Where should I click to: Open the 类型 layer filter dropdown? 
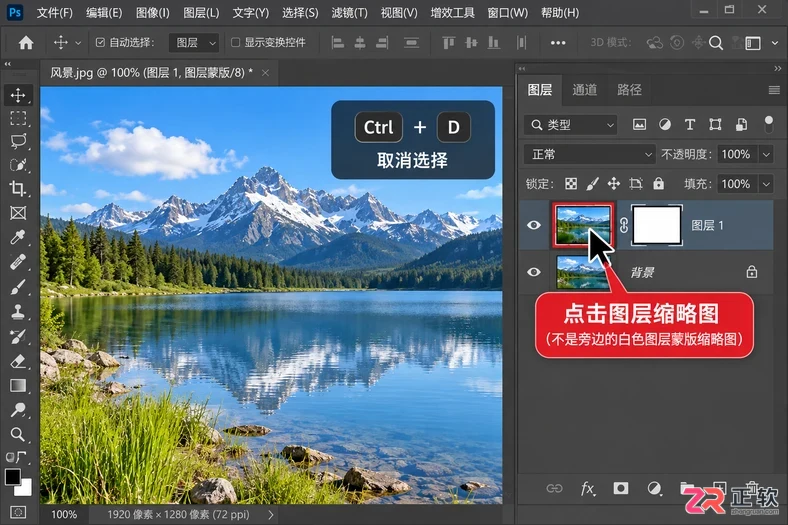tap(572, 125)
